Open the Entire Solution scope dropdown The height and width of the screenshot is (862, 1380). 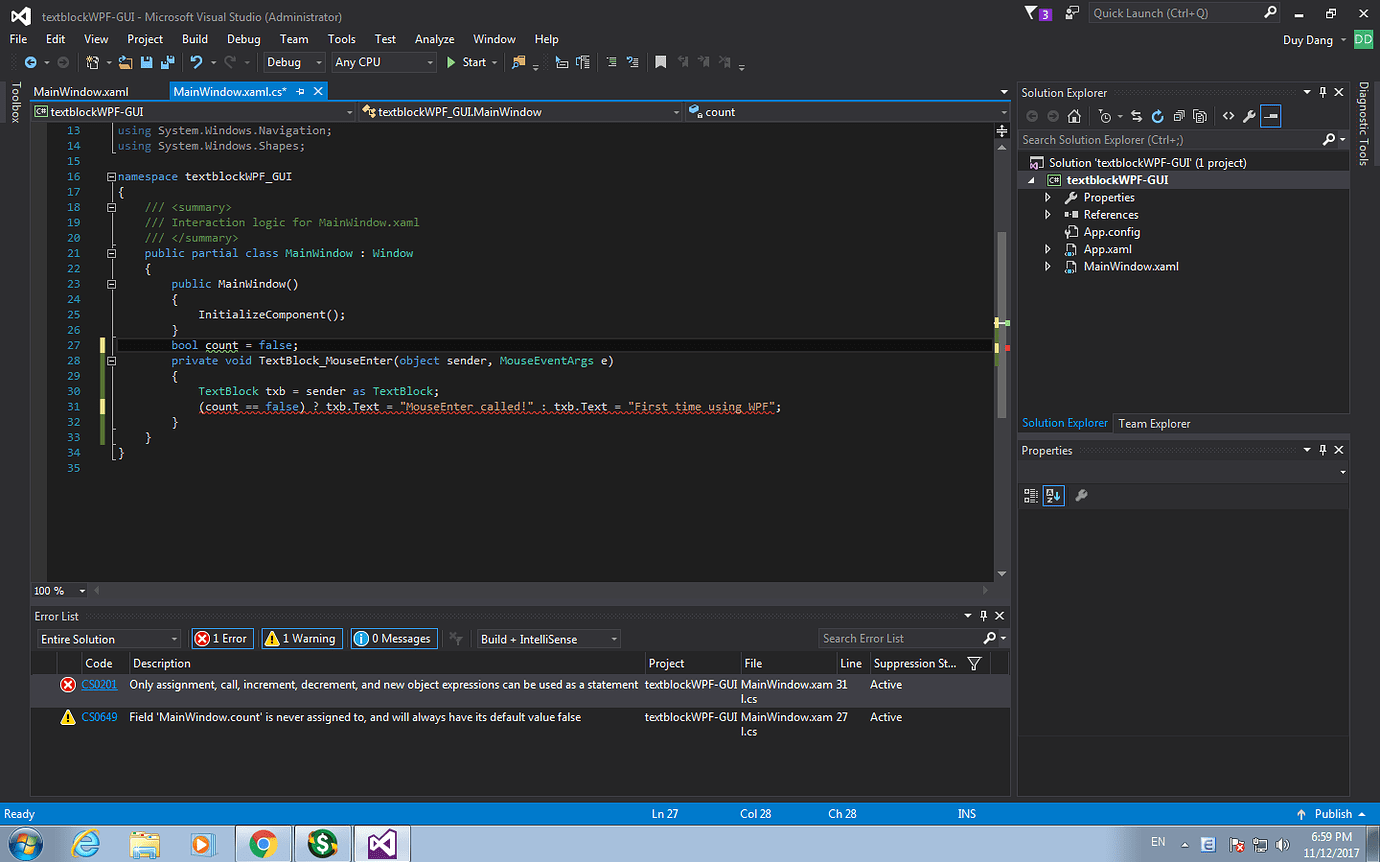109,639
